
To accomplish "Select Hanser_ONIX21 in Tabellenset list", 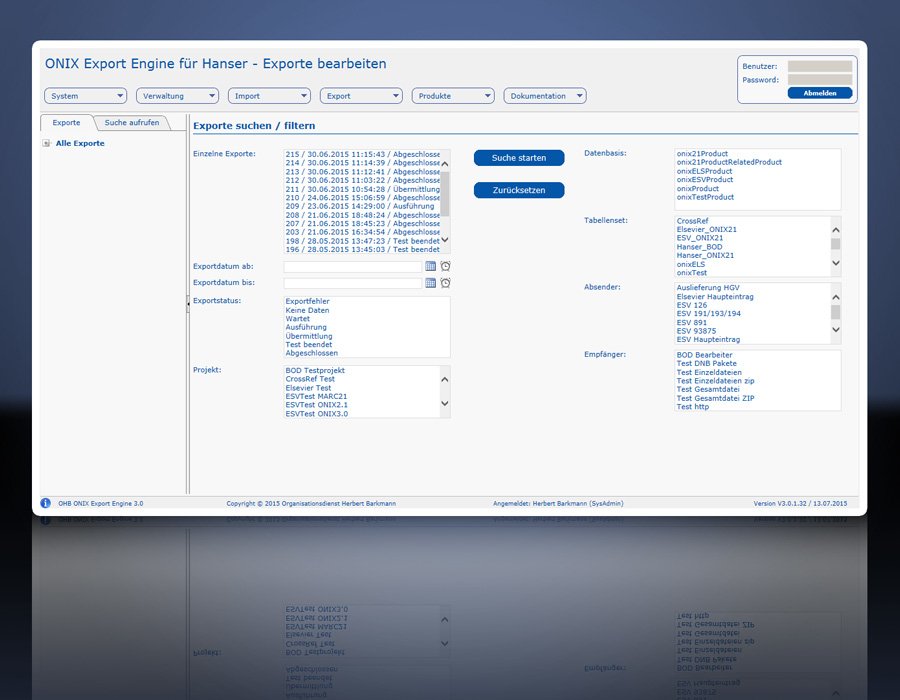I will (705, 255).
